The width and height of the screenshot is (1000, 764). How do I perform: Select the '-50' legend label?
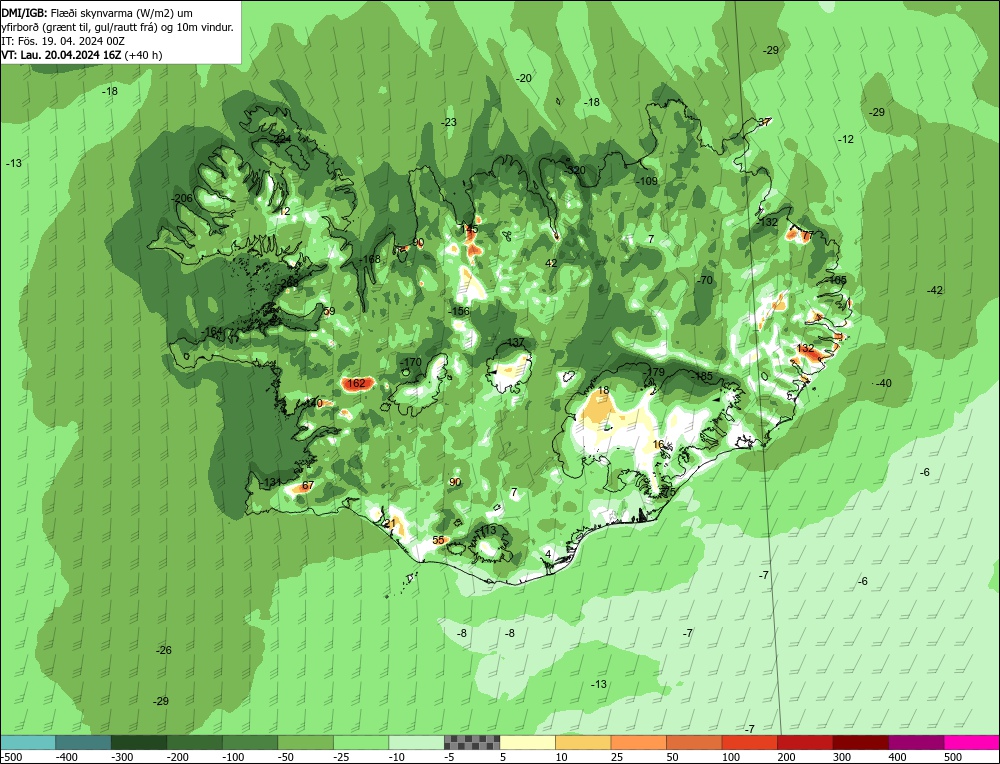pos(286,757)
